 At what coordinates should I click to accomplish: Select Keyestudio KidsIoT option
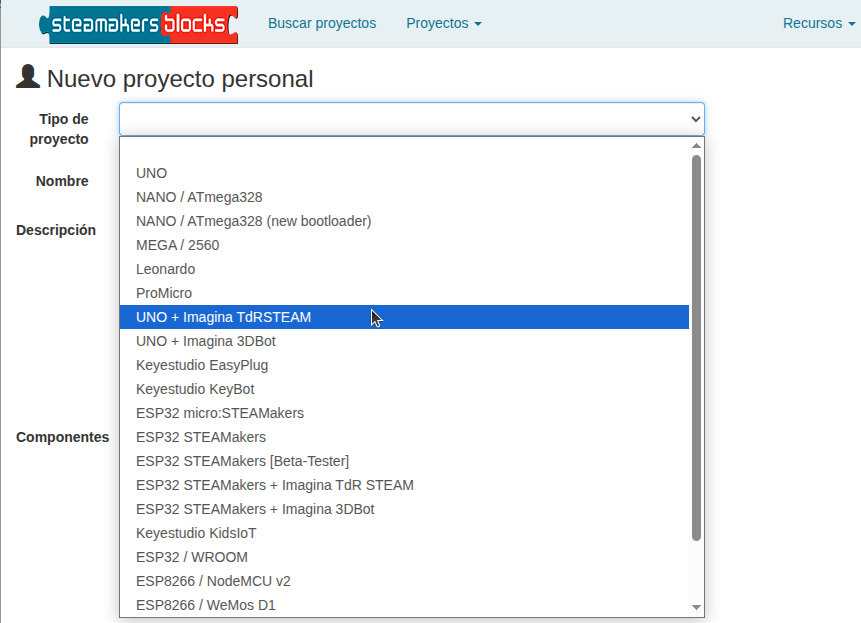tap(196, 533)
